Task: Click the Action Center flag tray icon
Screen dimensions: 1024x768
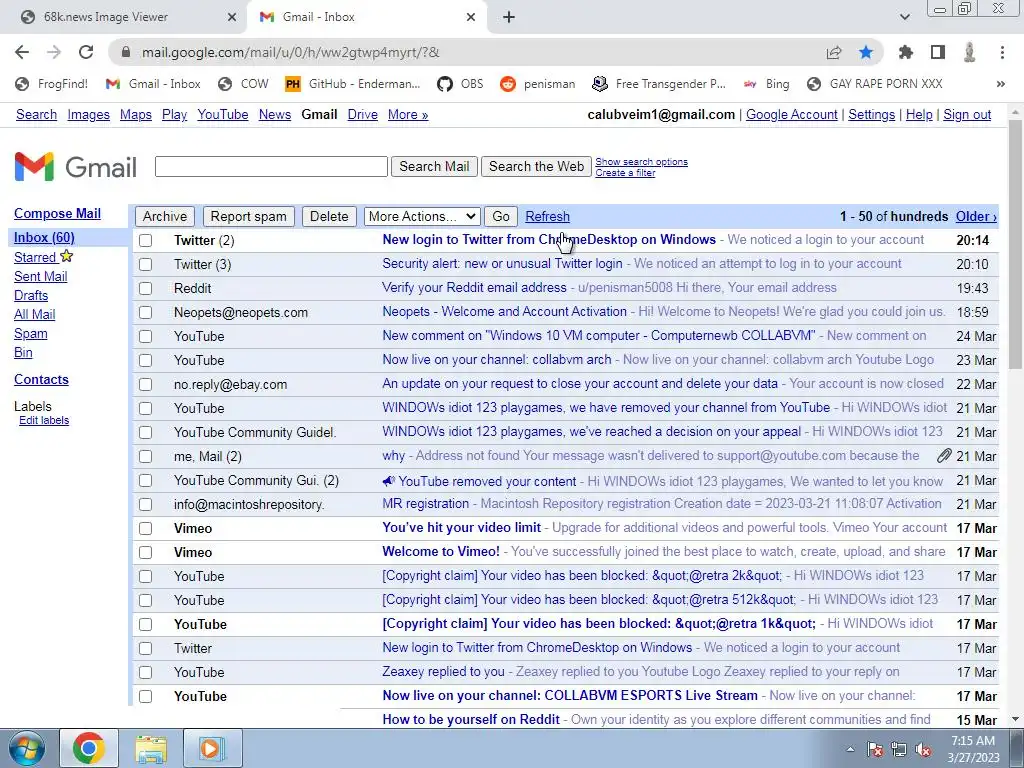Action: (874, 749)
